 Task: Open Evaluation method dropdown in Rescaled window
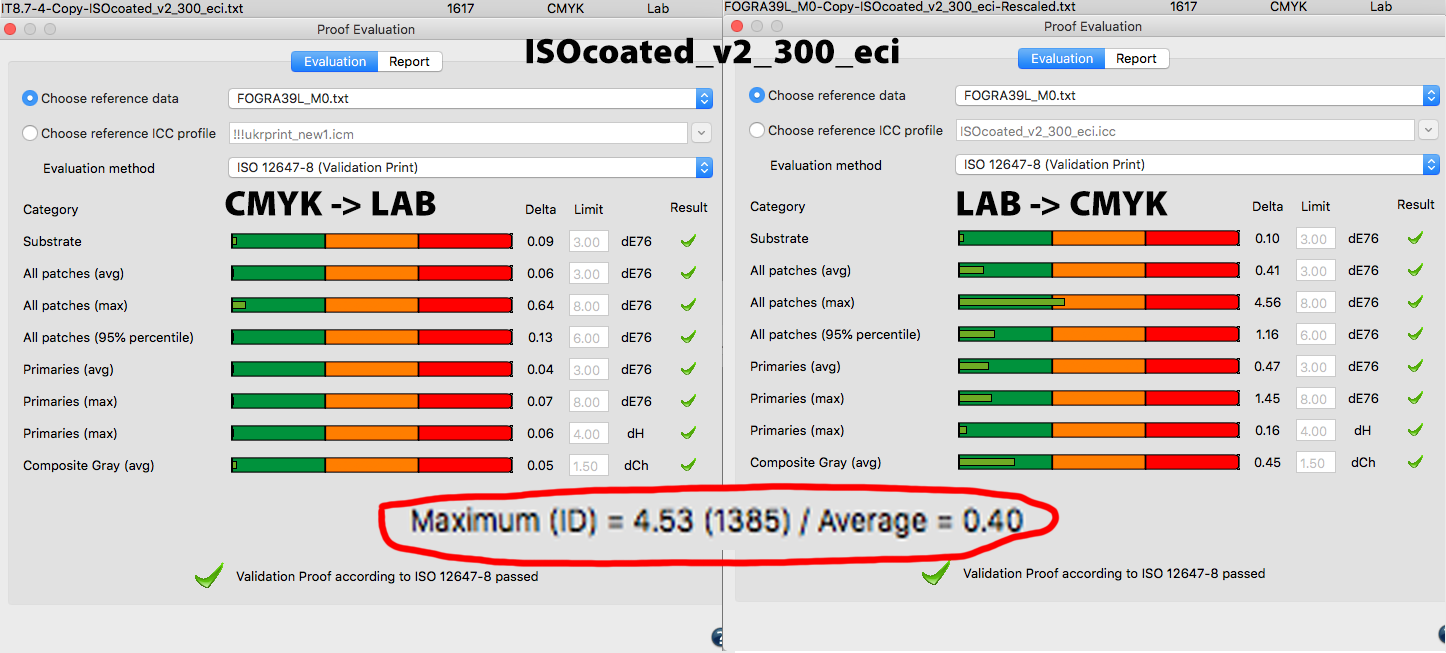1197,164
